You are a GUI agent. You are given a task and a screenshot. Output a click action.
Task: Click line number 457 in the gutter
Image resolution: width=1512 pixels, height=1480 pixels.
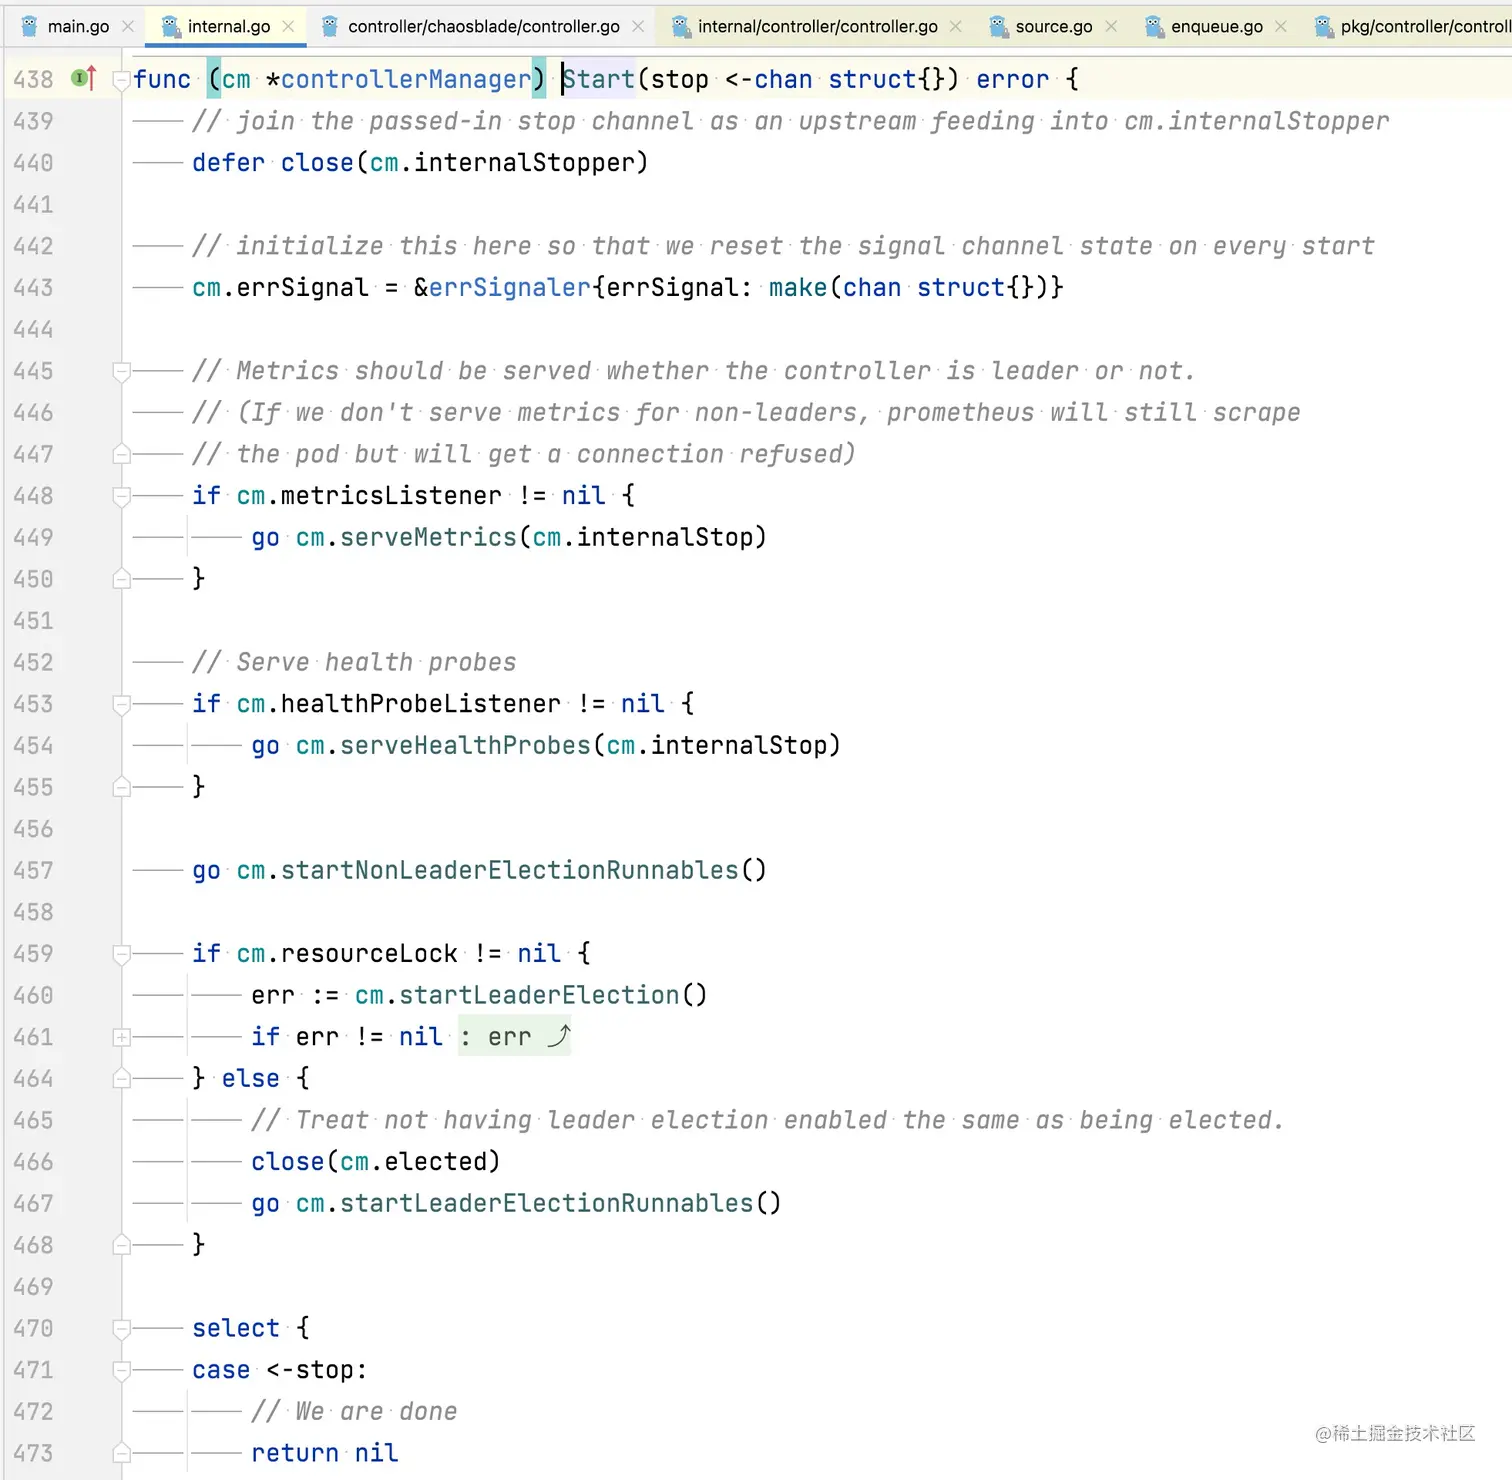tap(33, 870)
